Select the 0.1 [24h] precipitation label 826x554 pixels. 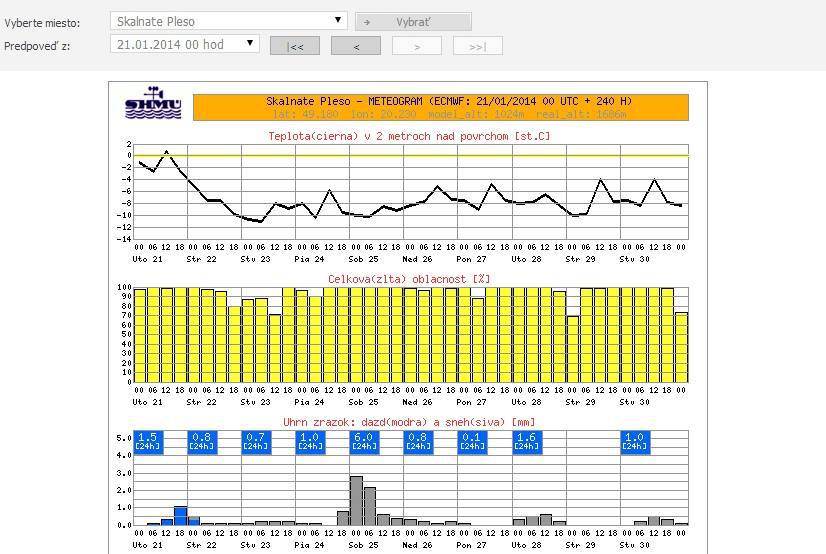pos(472,441)
